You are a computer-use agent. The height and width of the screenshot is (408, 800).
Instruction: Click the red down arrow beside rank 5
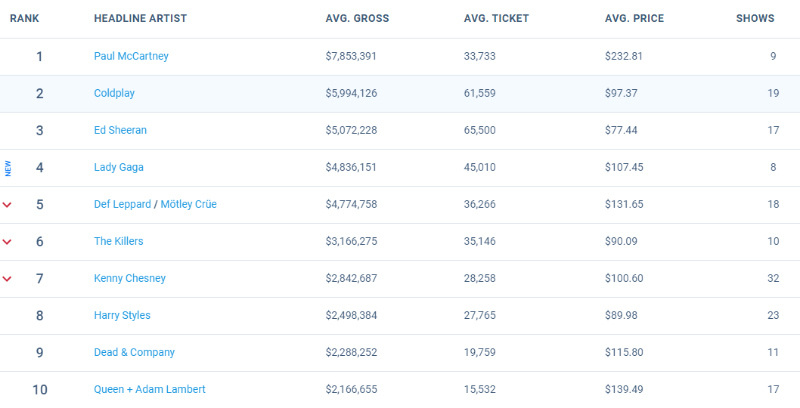[x=7, y=205]
